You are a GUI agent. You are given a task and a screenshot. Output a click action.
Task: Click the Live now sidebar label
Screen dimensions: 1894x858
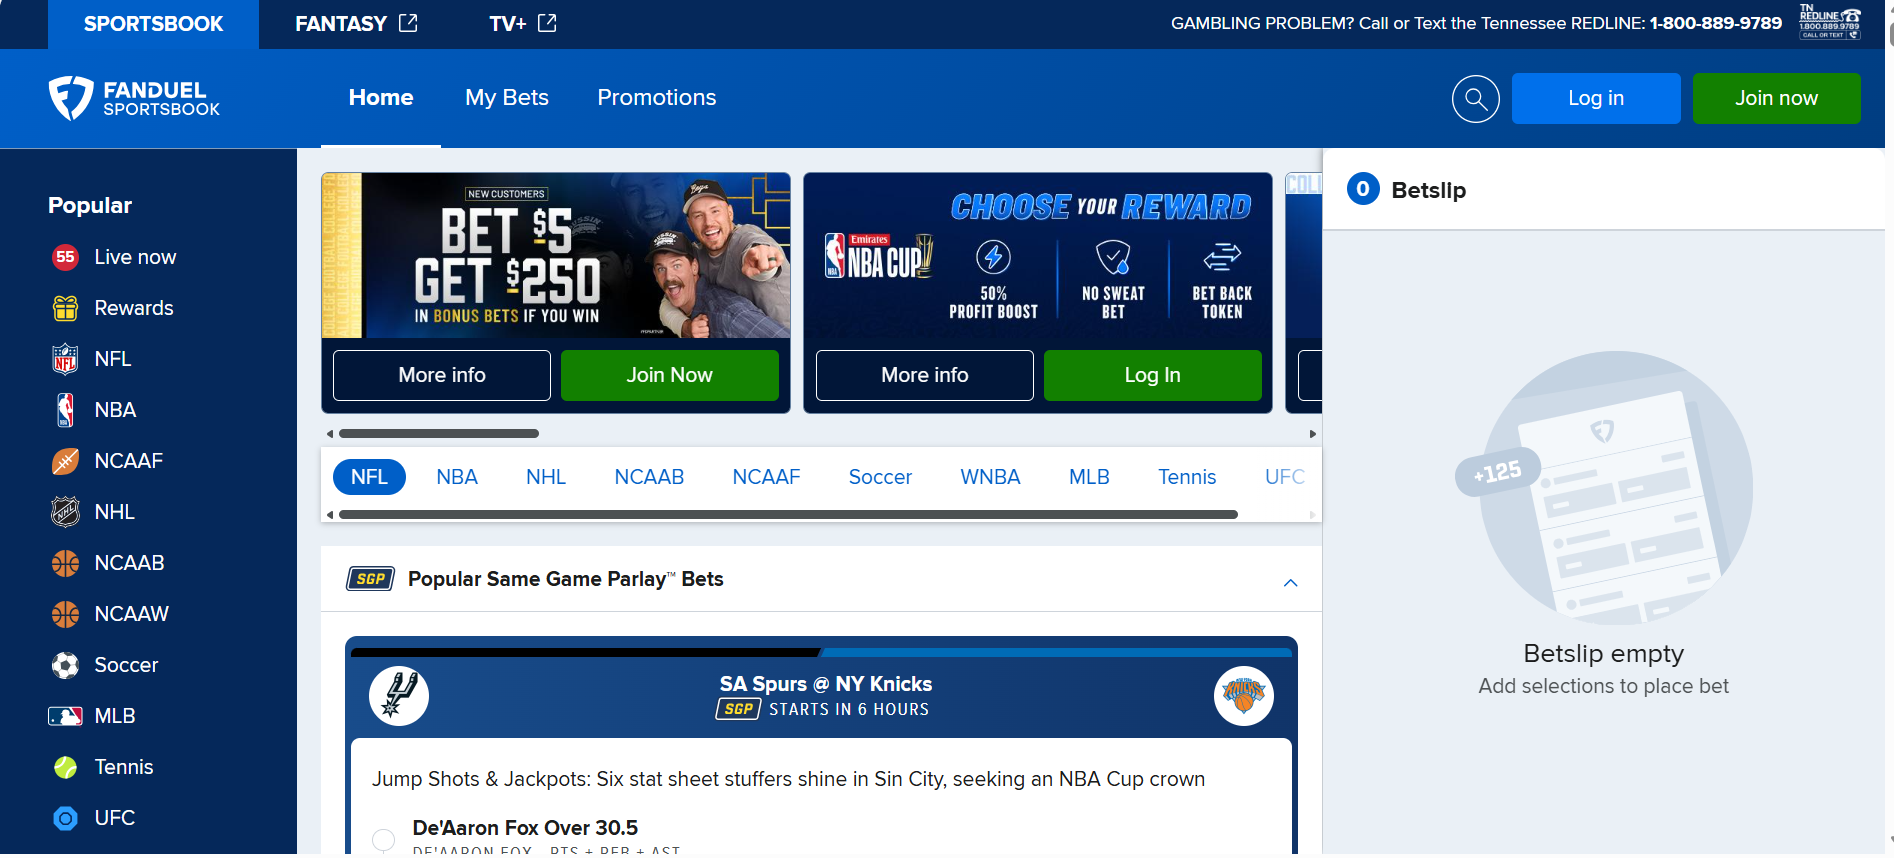pos(135,257)
